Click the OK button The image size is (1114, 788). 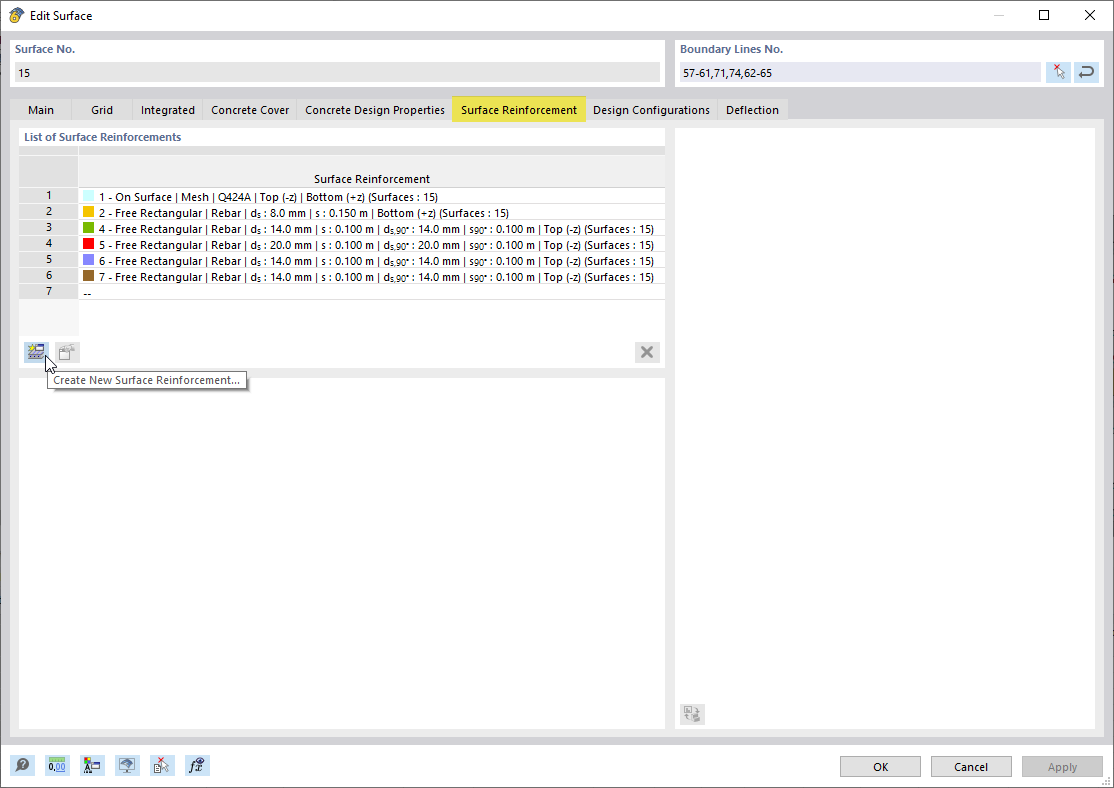880,767
